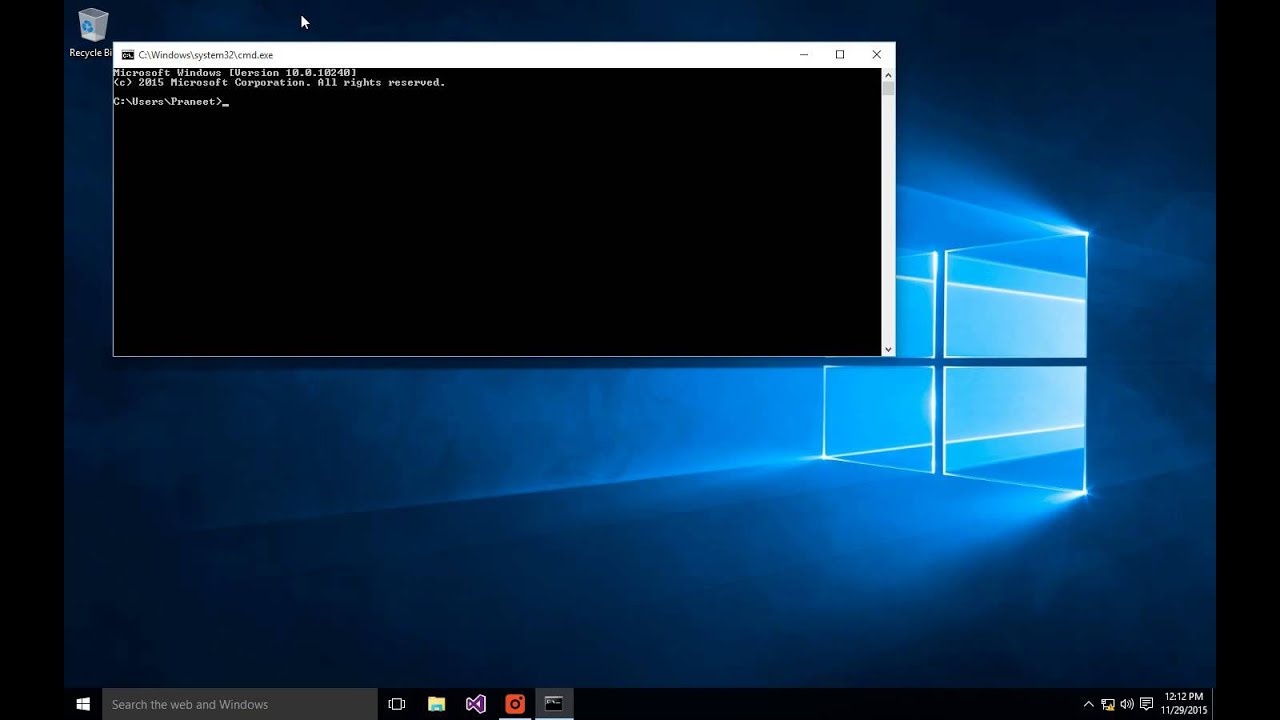Click the cmd scrollbar up arrow
This screenshot has width=1280, height=720.
click(x=888, y=75)
